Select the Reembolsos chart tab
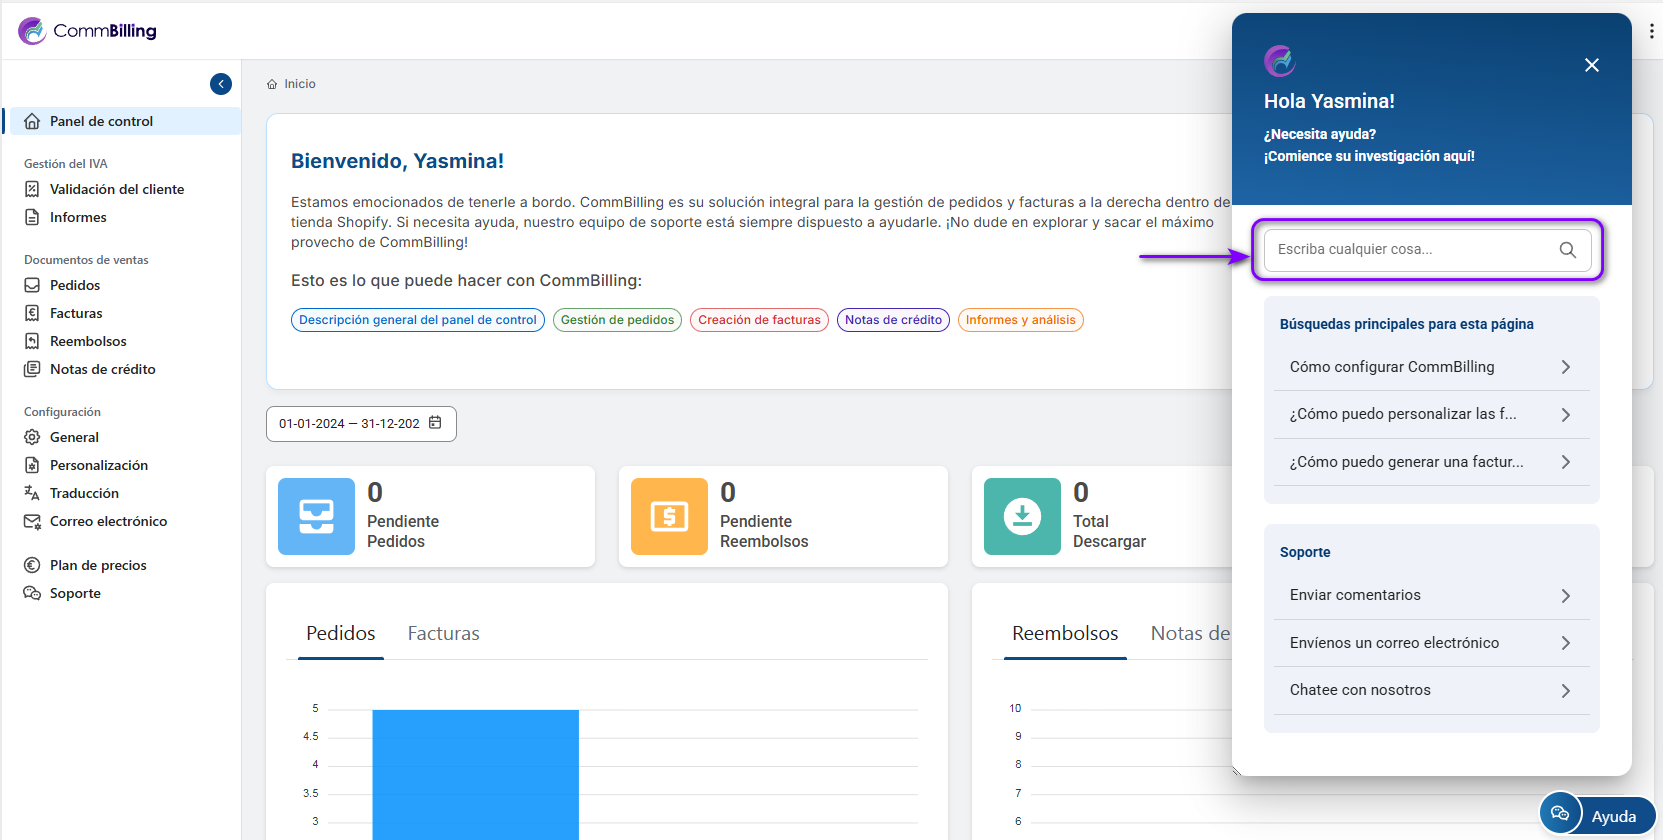Screen dimensions: 1663x840 (1064, 633)
